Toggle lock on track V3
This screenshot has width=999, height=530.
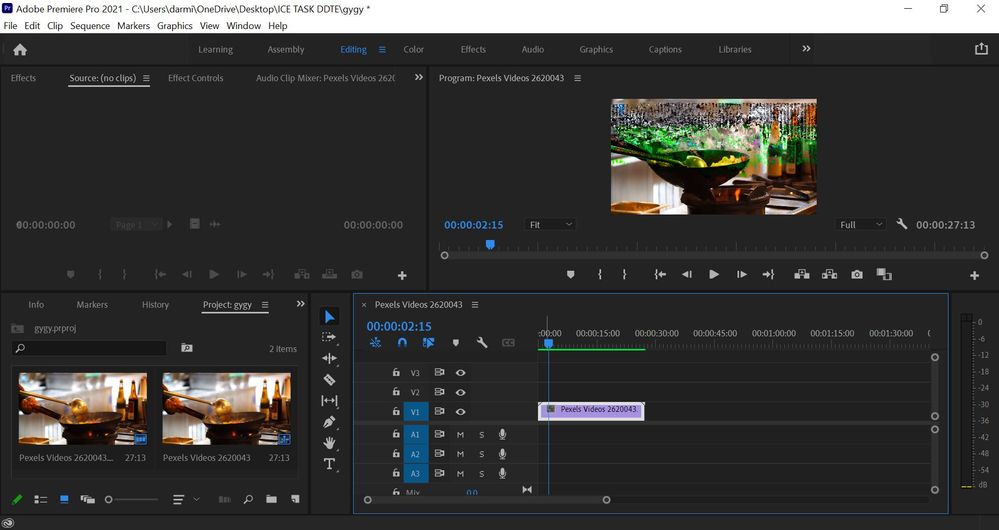396,372
